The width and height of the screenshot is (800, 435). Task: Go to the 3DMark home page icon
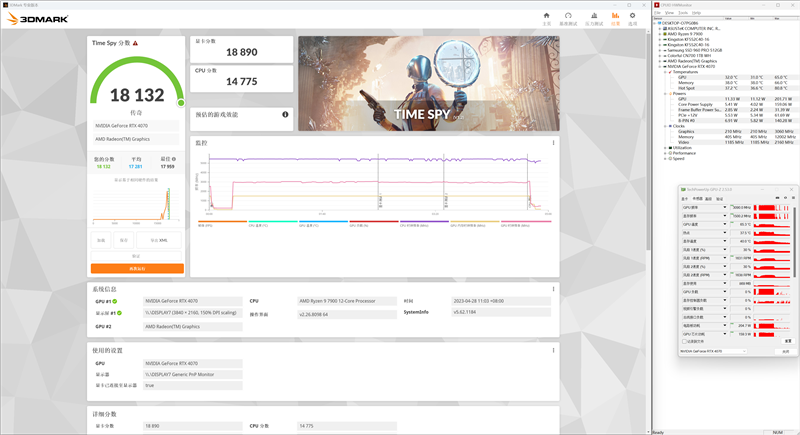point(546,16)
